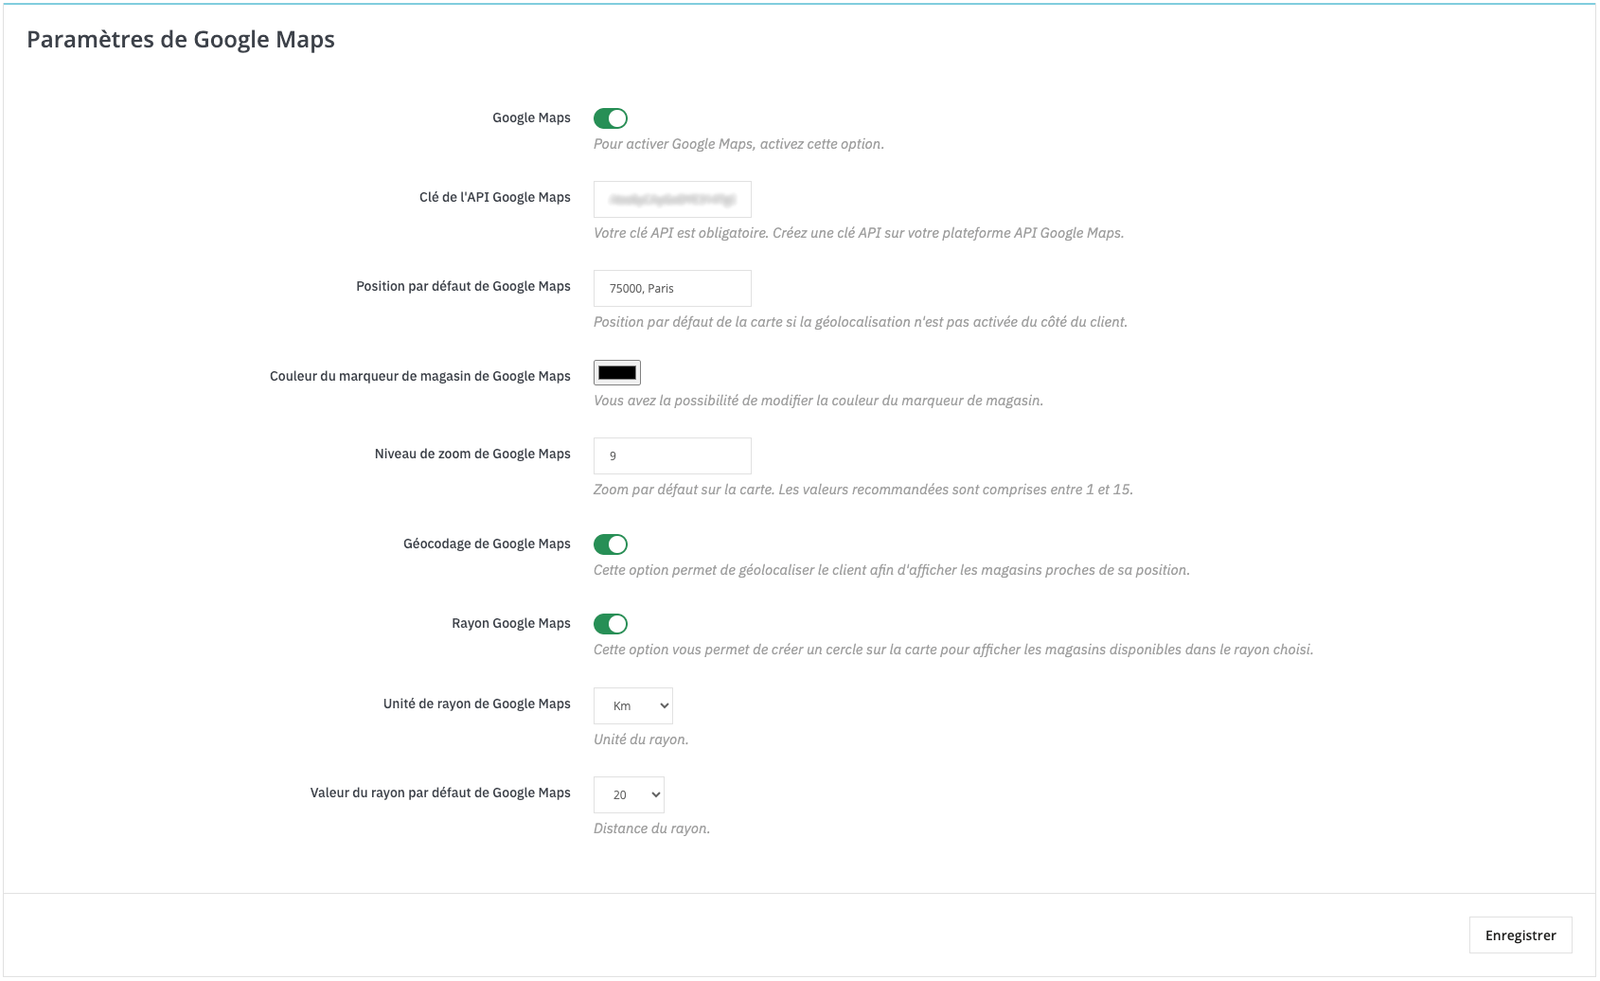
Task: Click the 'Valeur du rayon par défaut' label
Action: pos(440,793)
